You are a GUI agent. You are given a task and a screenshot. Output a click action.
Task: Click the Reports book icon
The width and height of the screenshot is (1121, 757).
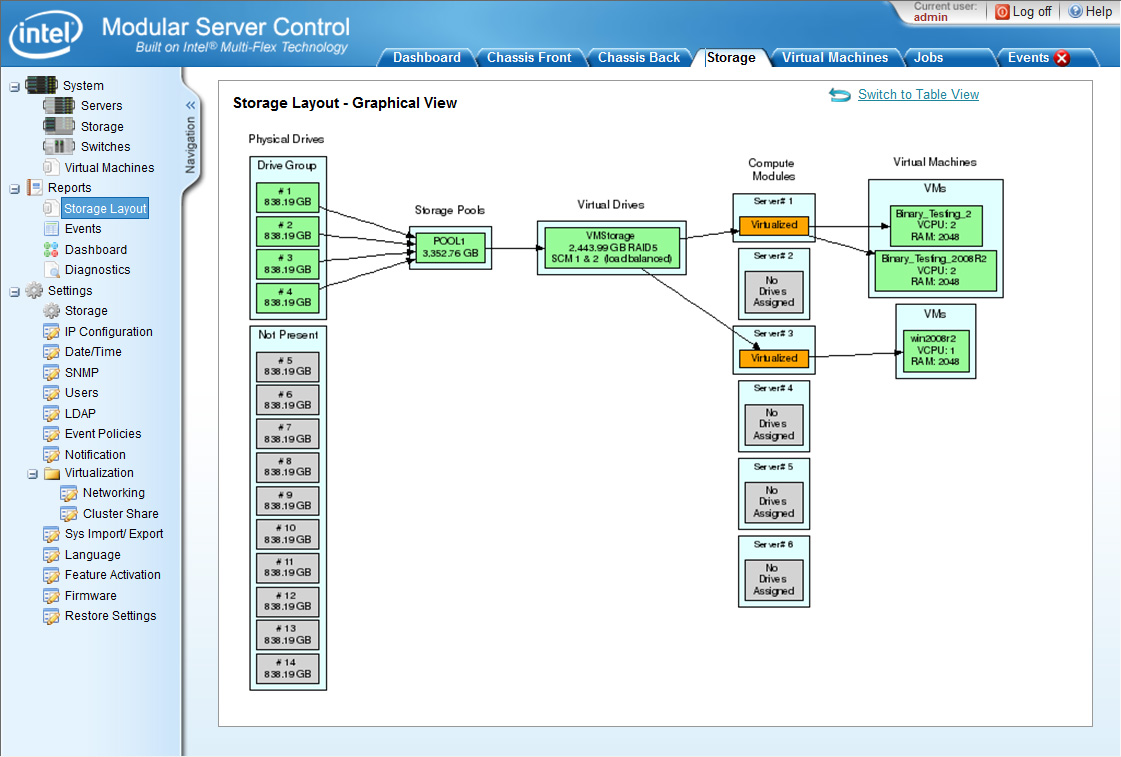34,187
